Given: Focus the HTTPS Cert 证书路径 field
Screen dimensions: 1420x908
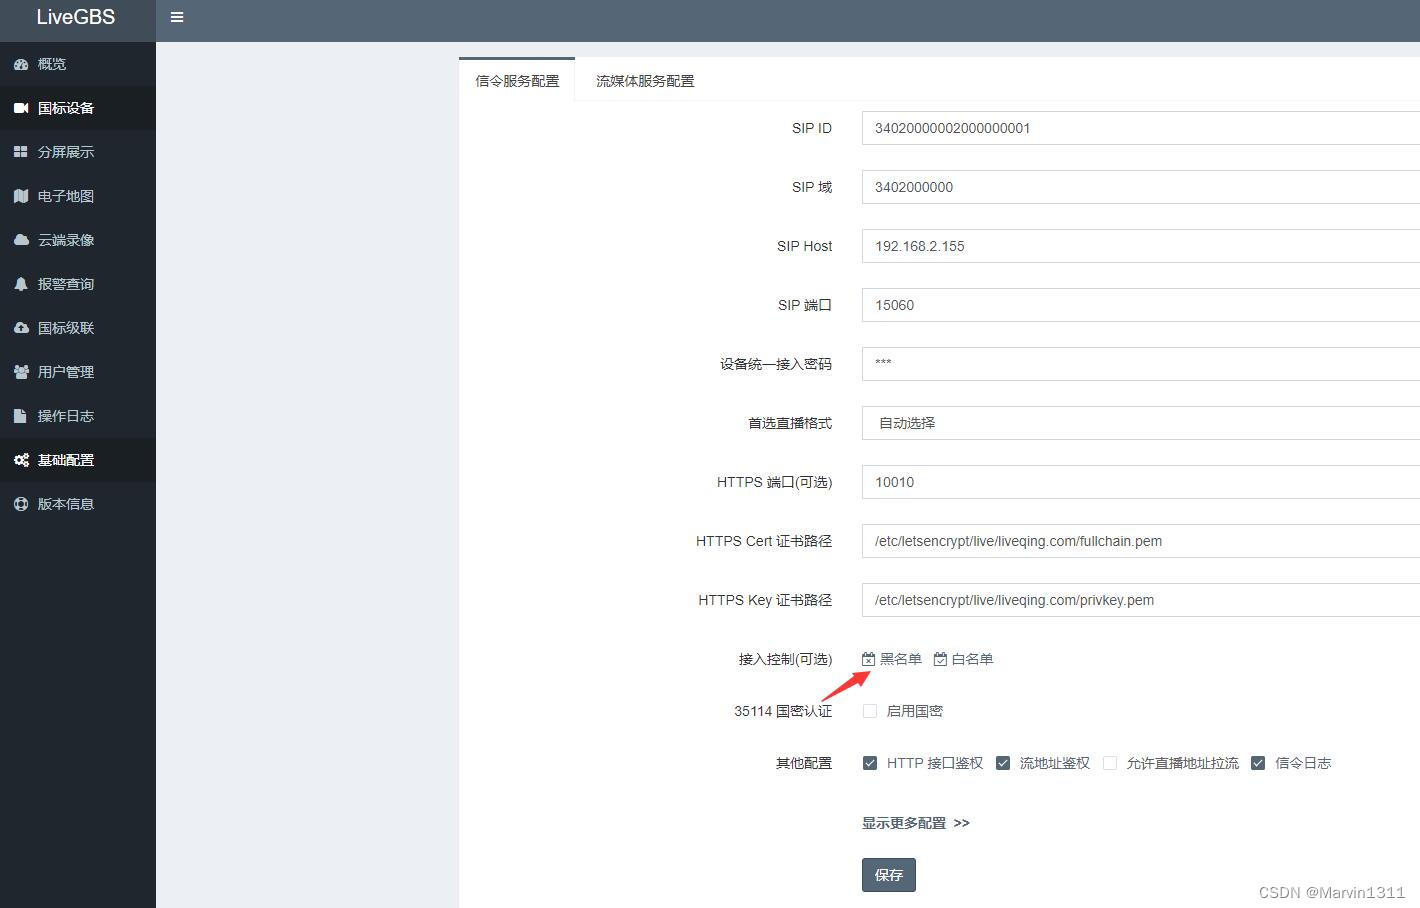Looking at the screenshot, I should [1141, 541].
